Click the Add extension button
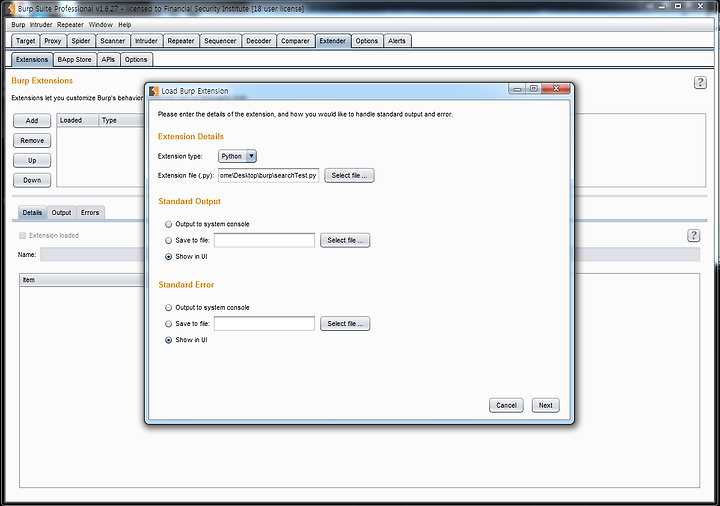This screenshot has height=506, width=720. [x=32, y=121]
